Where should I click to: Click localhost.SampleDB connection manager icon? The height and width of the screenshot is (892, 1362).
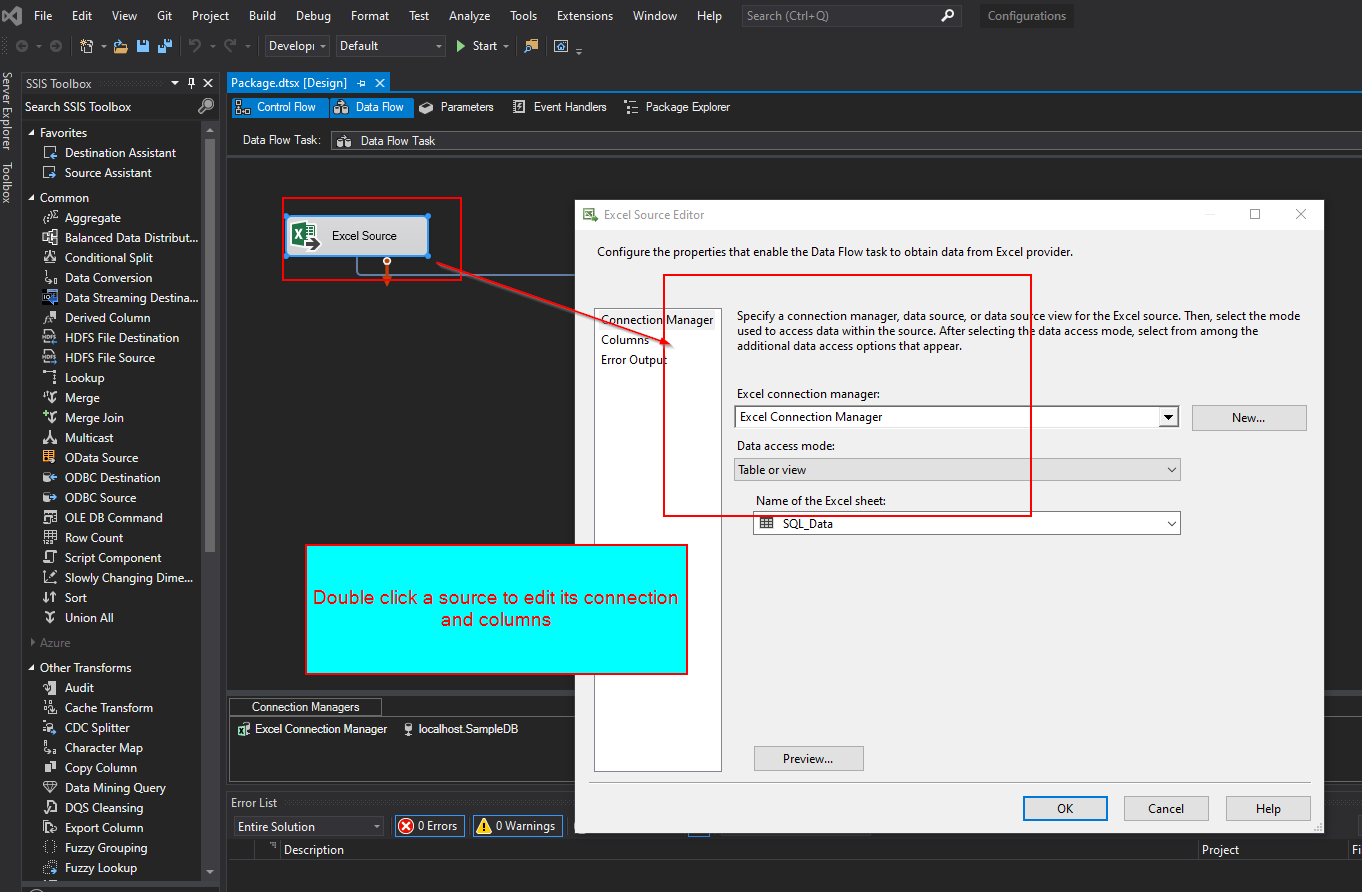click(x=408, y=729)
